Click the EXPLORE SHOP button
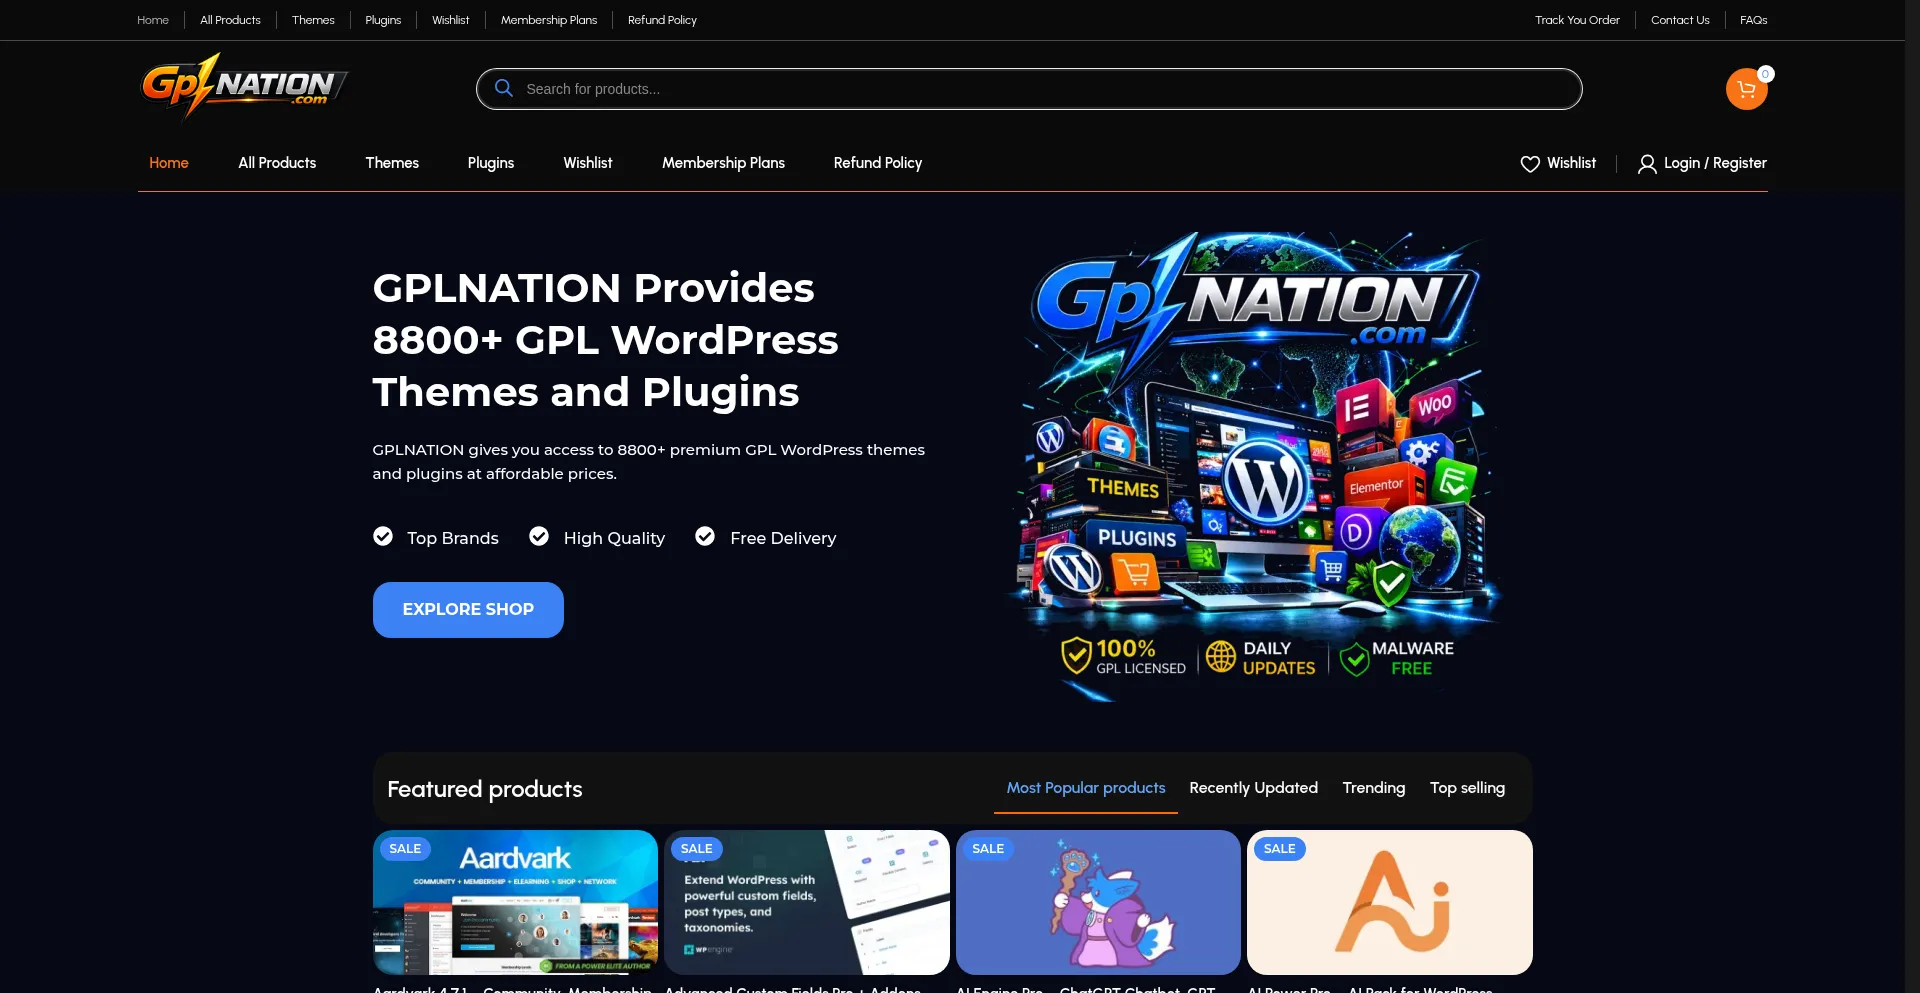1920x993 pixels. click(468, 610)
